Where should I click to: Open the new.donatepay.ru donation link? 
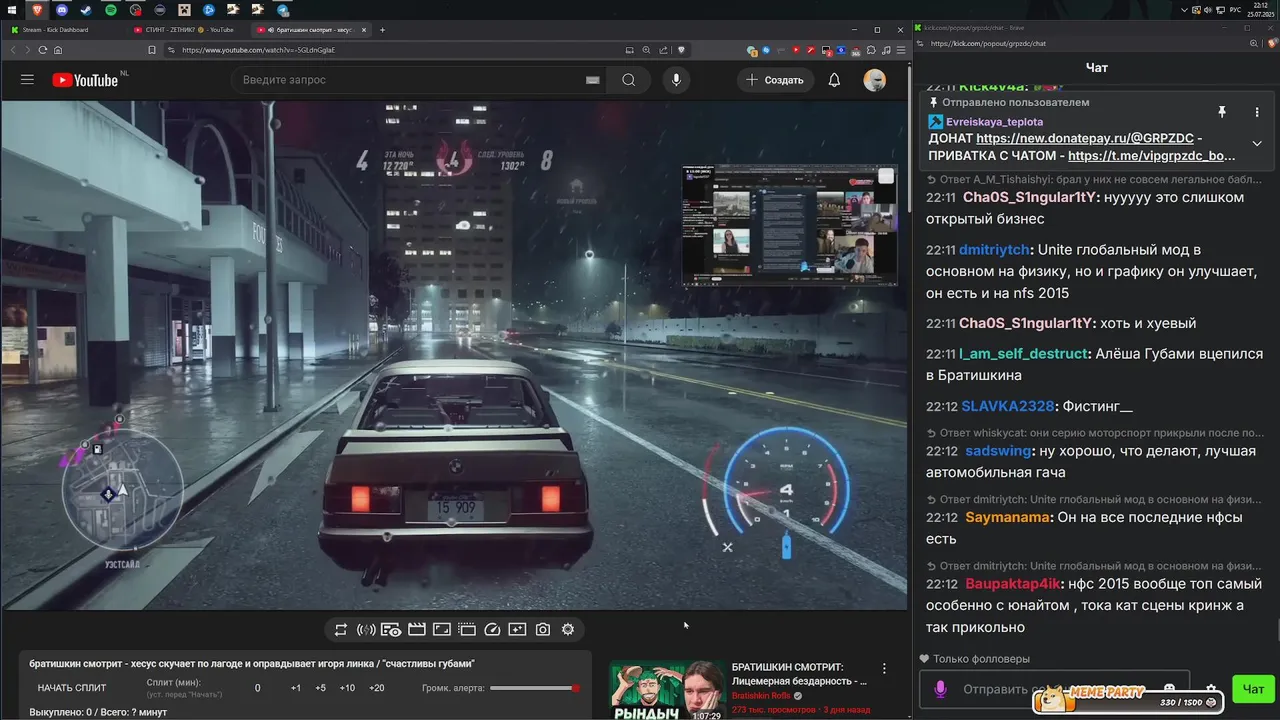[x=1084, y=139]
